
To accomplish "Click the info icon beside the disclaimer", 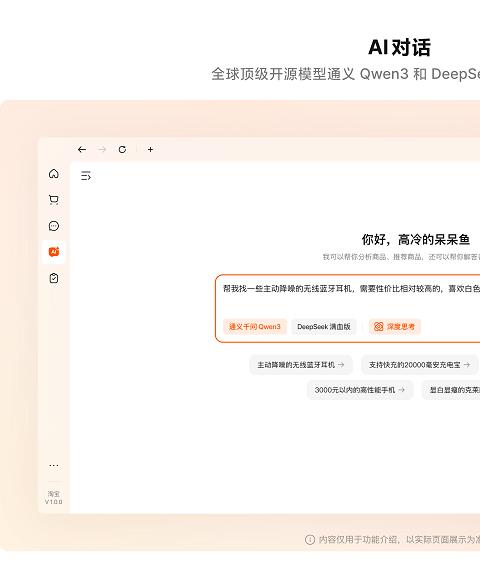I will [x=310, y=540].
